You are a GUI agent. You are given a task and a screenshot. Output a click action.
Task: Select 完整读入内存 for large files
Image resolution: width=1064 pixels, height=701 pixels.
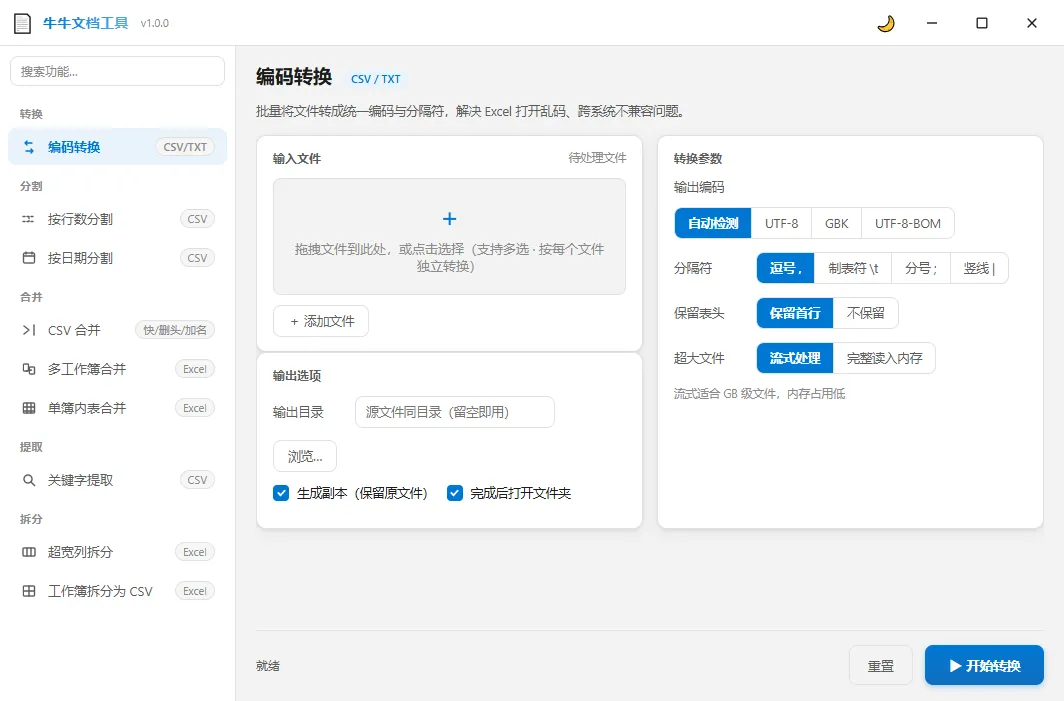coord(884,358)
